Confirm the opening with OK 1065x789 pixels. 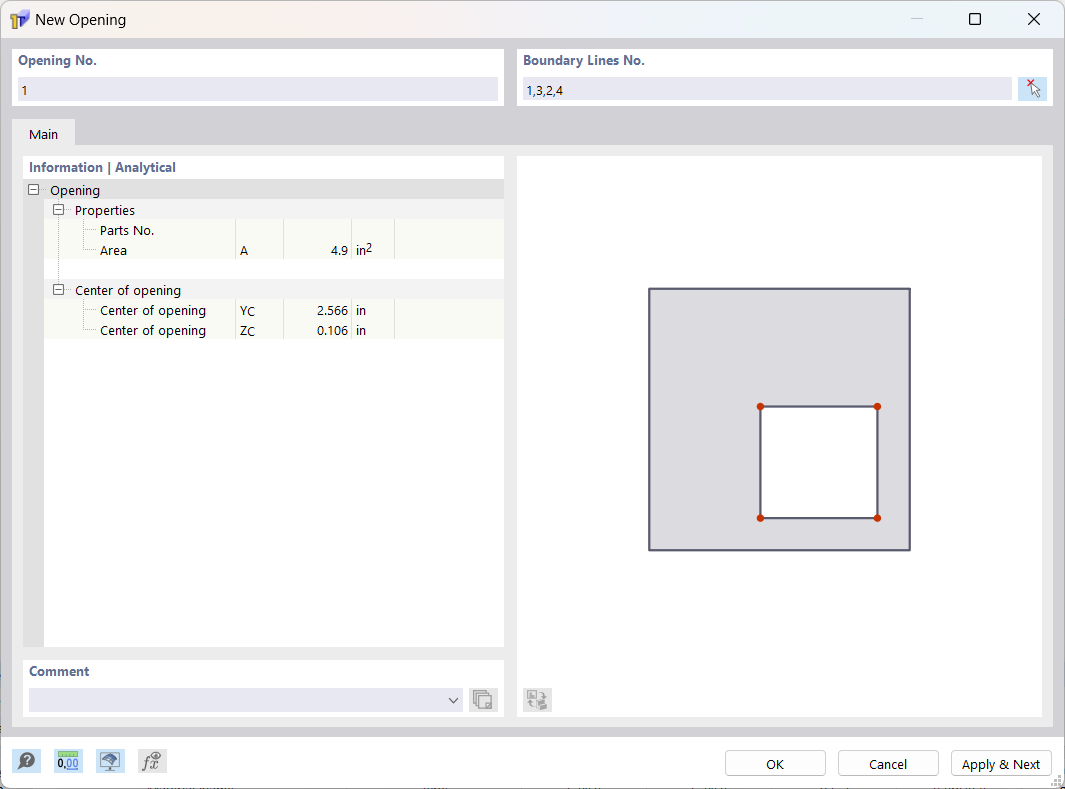(775, 762)
